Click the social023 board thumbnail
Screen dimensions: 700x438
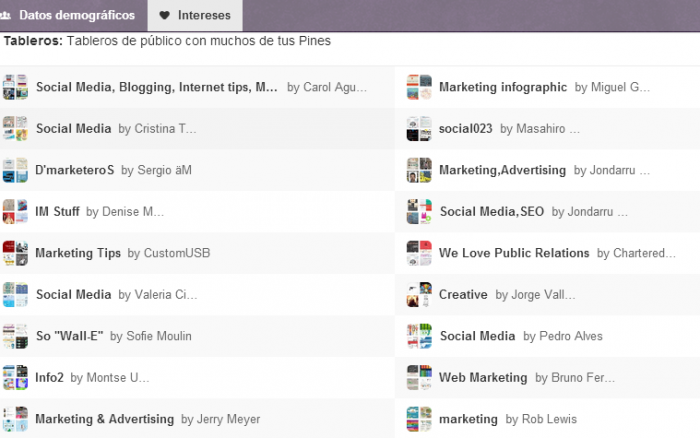click(419, 129)
